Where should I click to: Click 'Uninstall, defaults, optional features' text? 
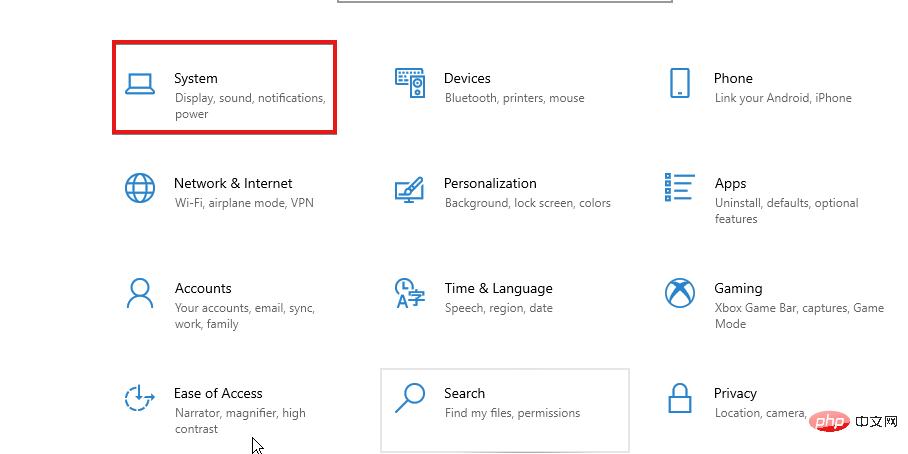pyautogui.click(x=786, y=211)
